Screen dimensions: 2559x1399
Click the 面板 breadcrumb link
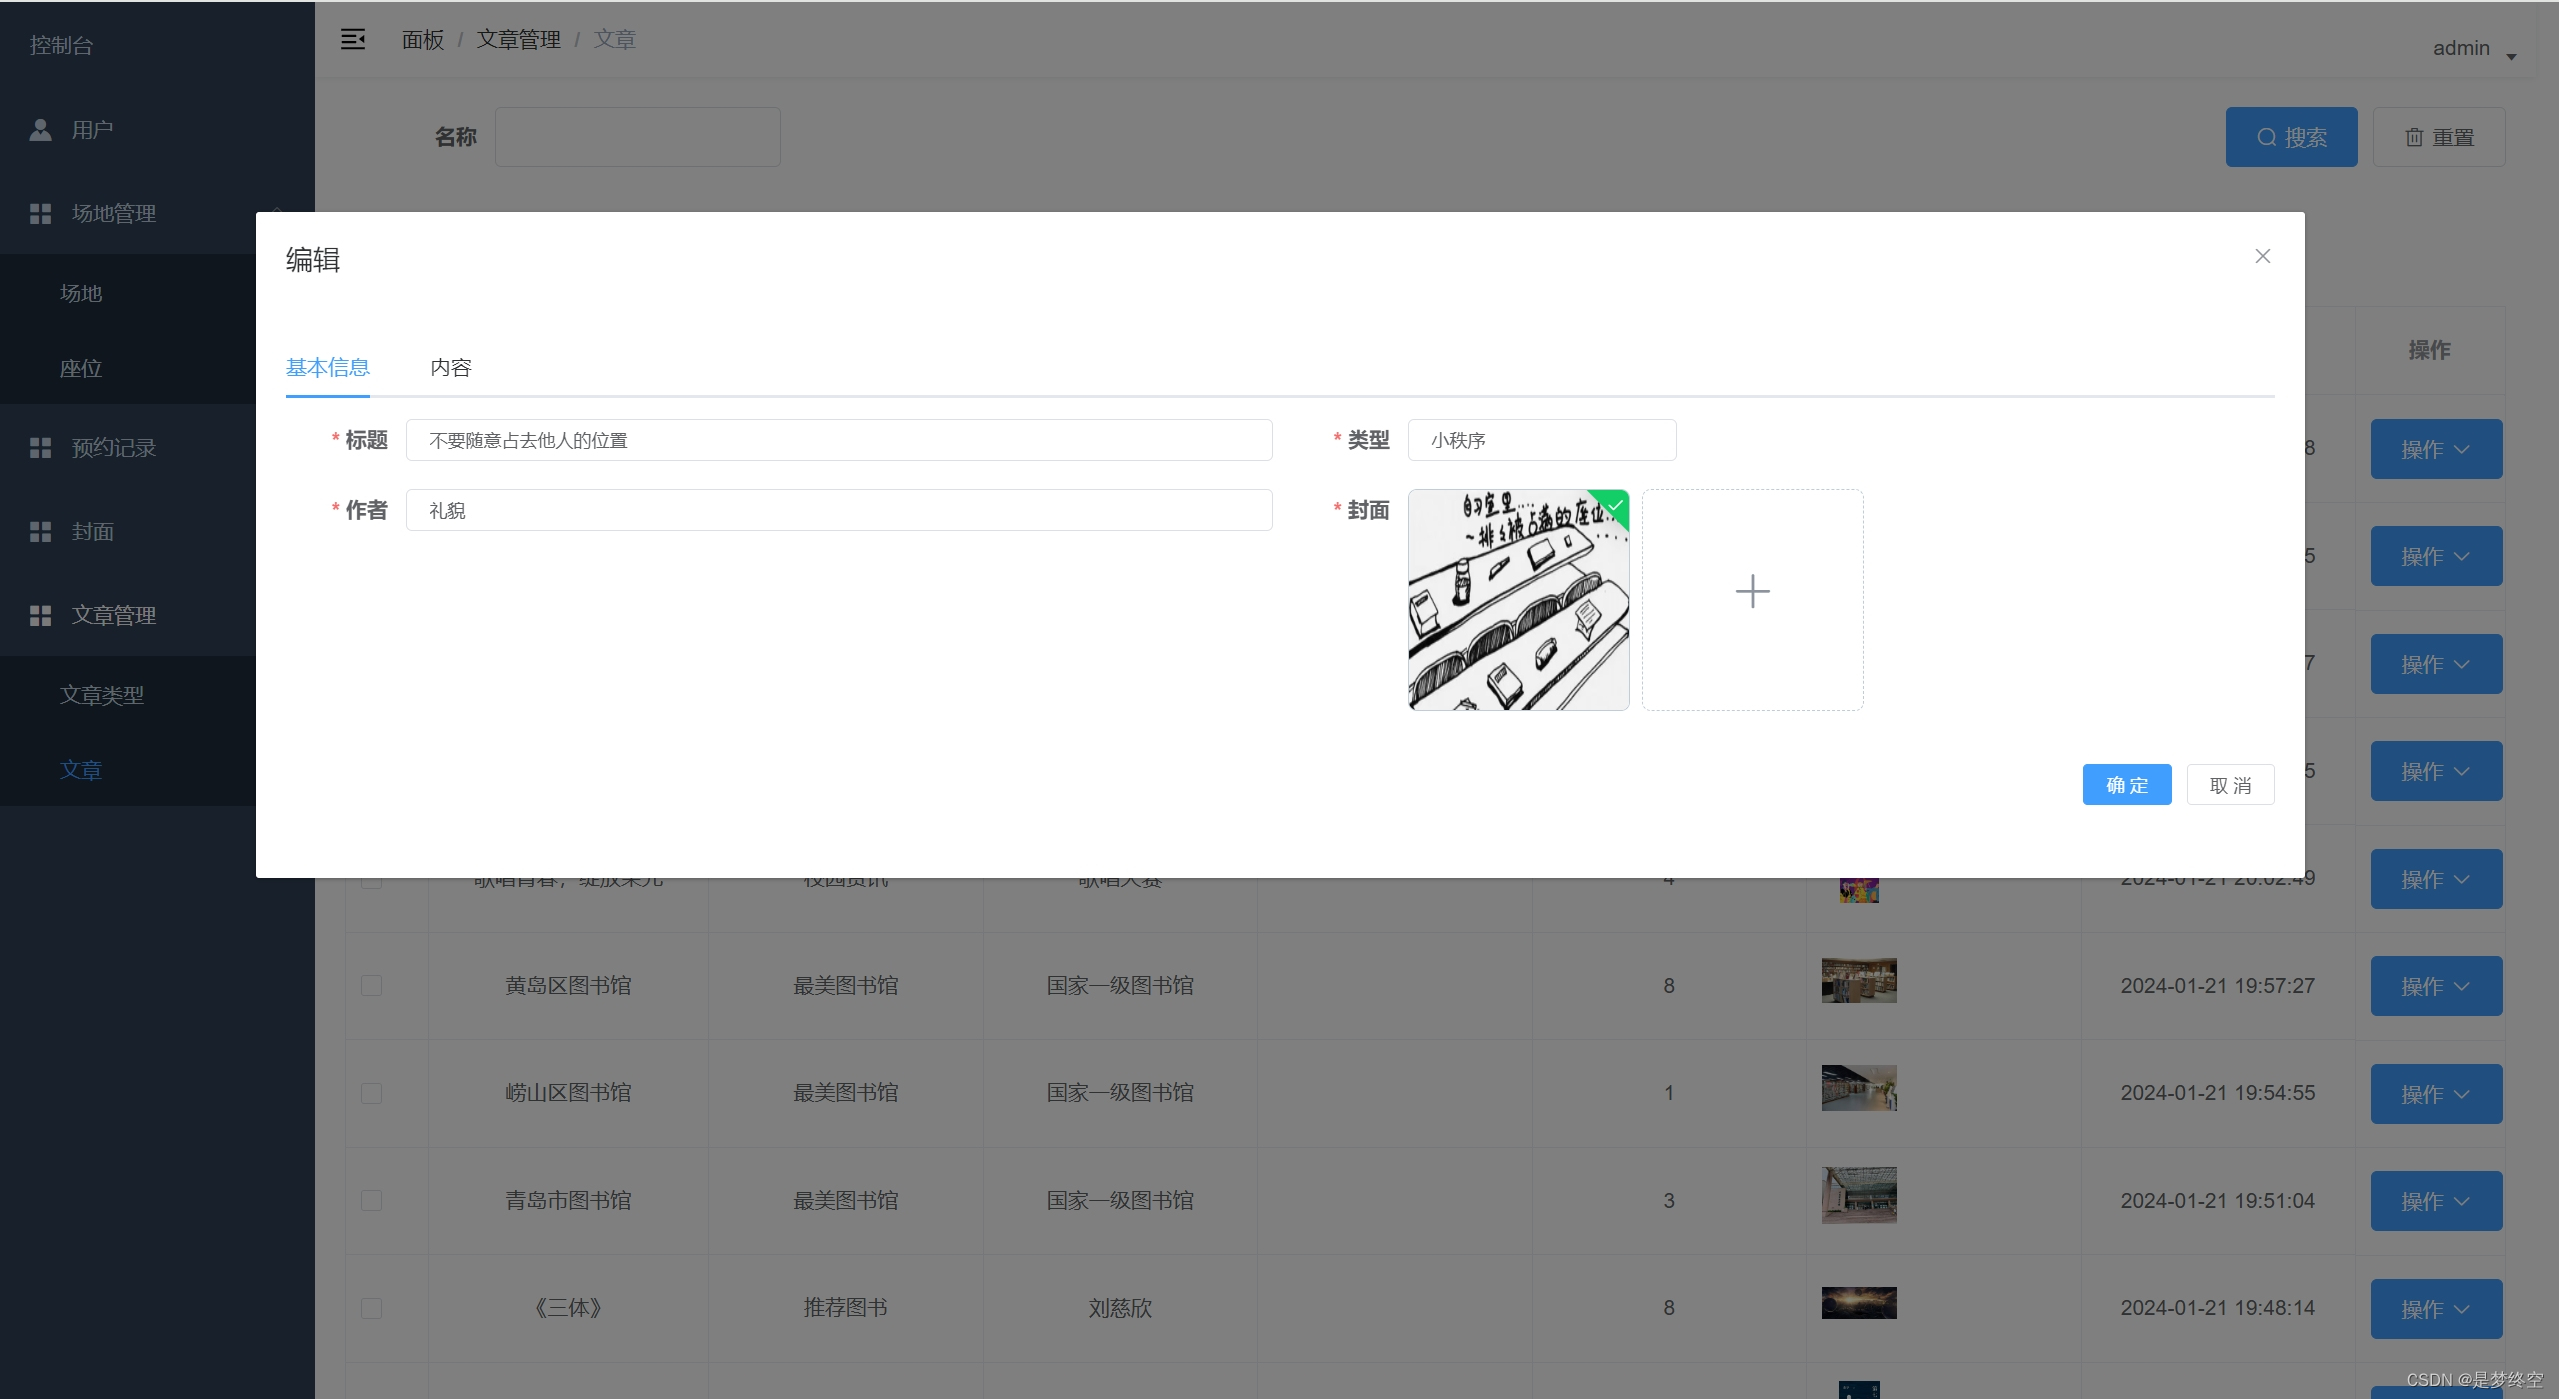click(x=423, y=39)
